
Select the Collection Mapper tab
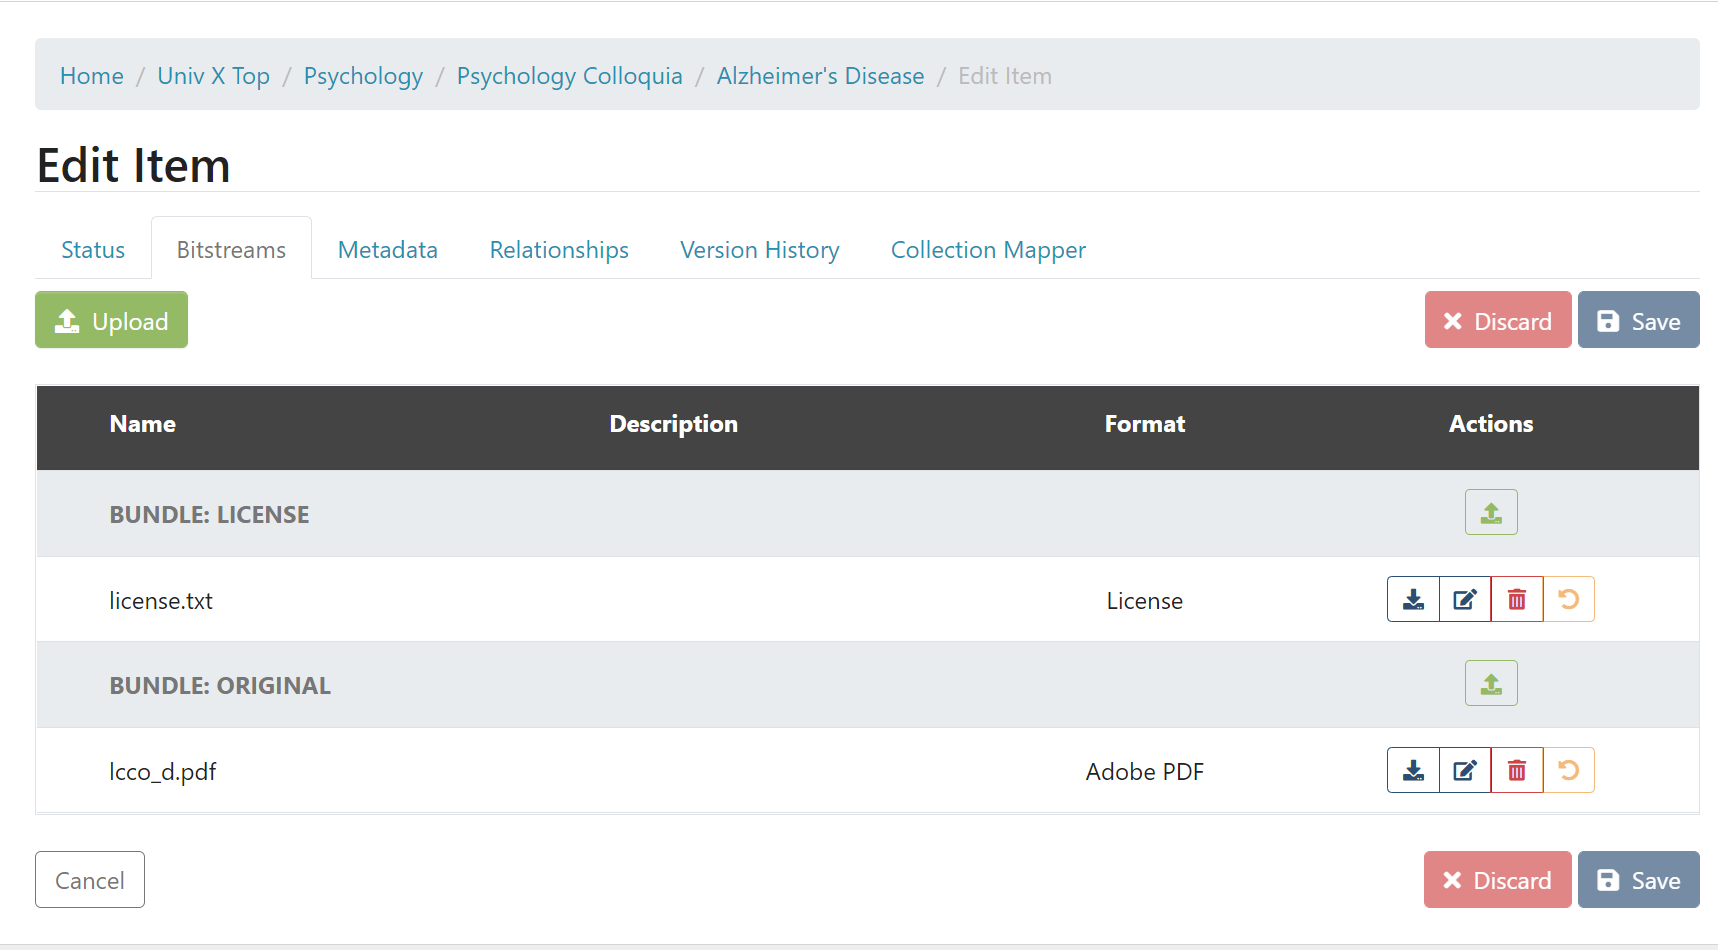988,250
